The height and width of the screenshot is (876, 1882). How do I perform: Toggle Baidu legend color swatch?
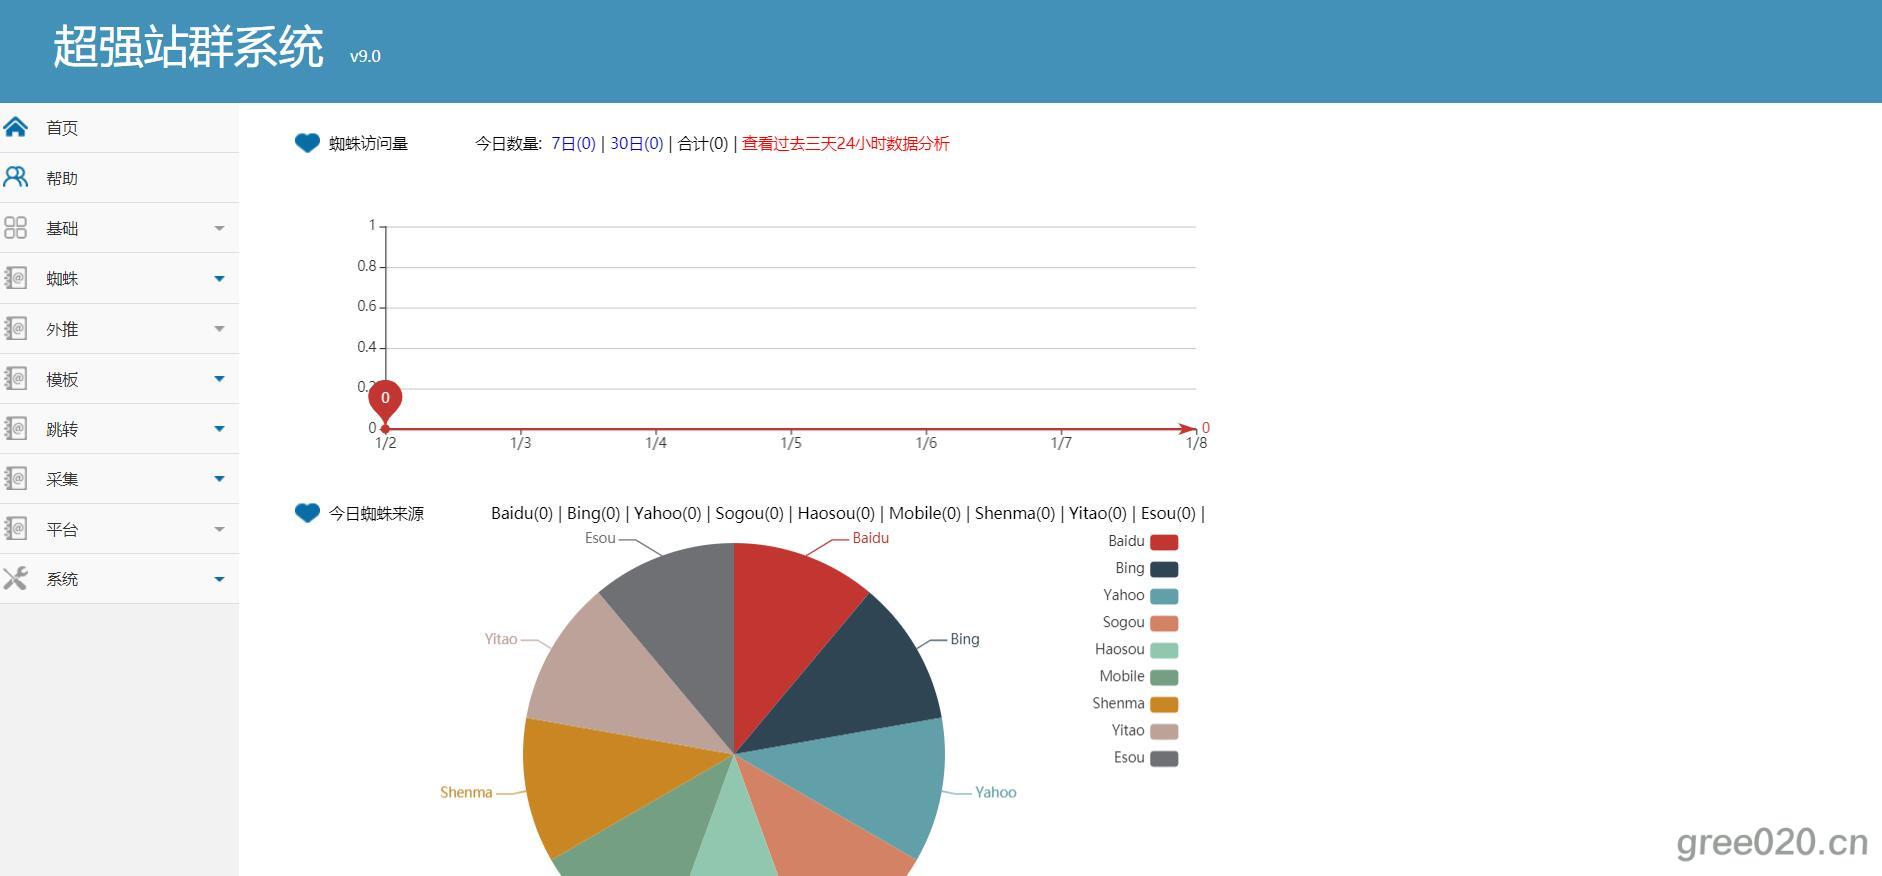click(x=1164, y=542)
